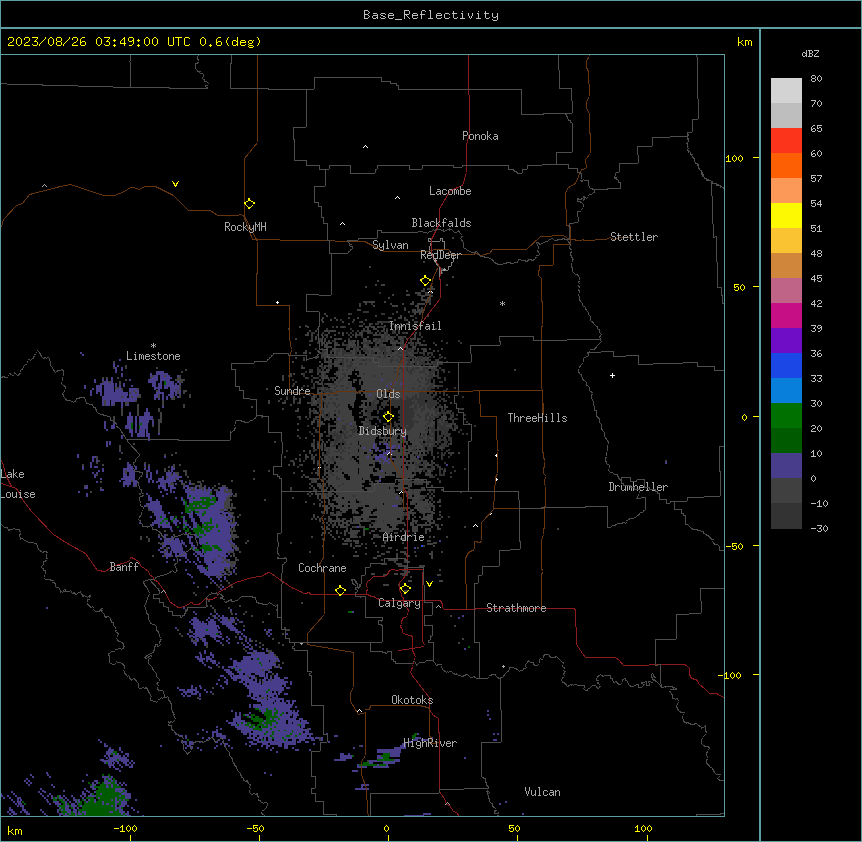Click the km label at bottom left
The image size is (862, 842).
click(x=15, y=830)
